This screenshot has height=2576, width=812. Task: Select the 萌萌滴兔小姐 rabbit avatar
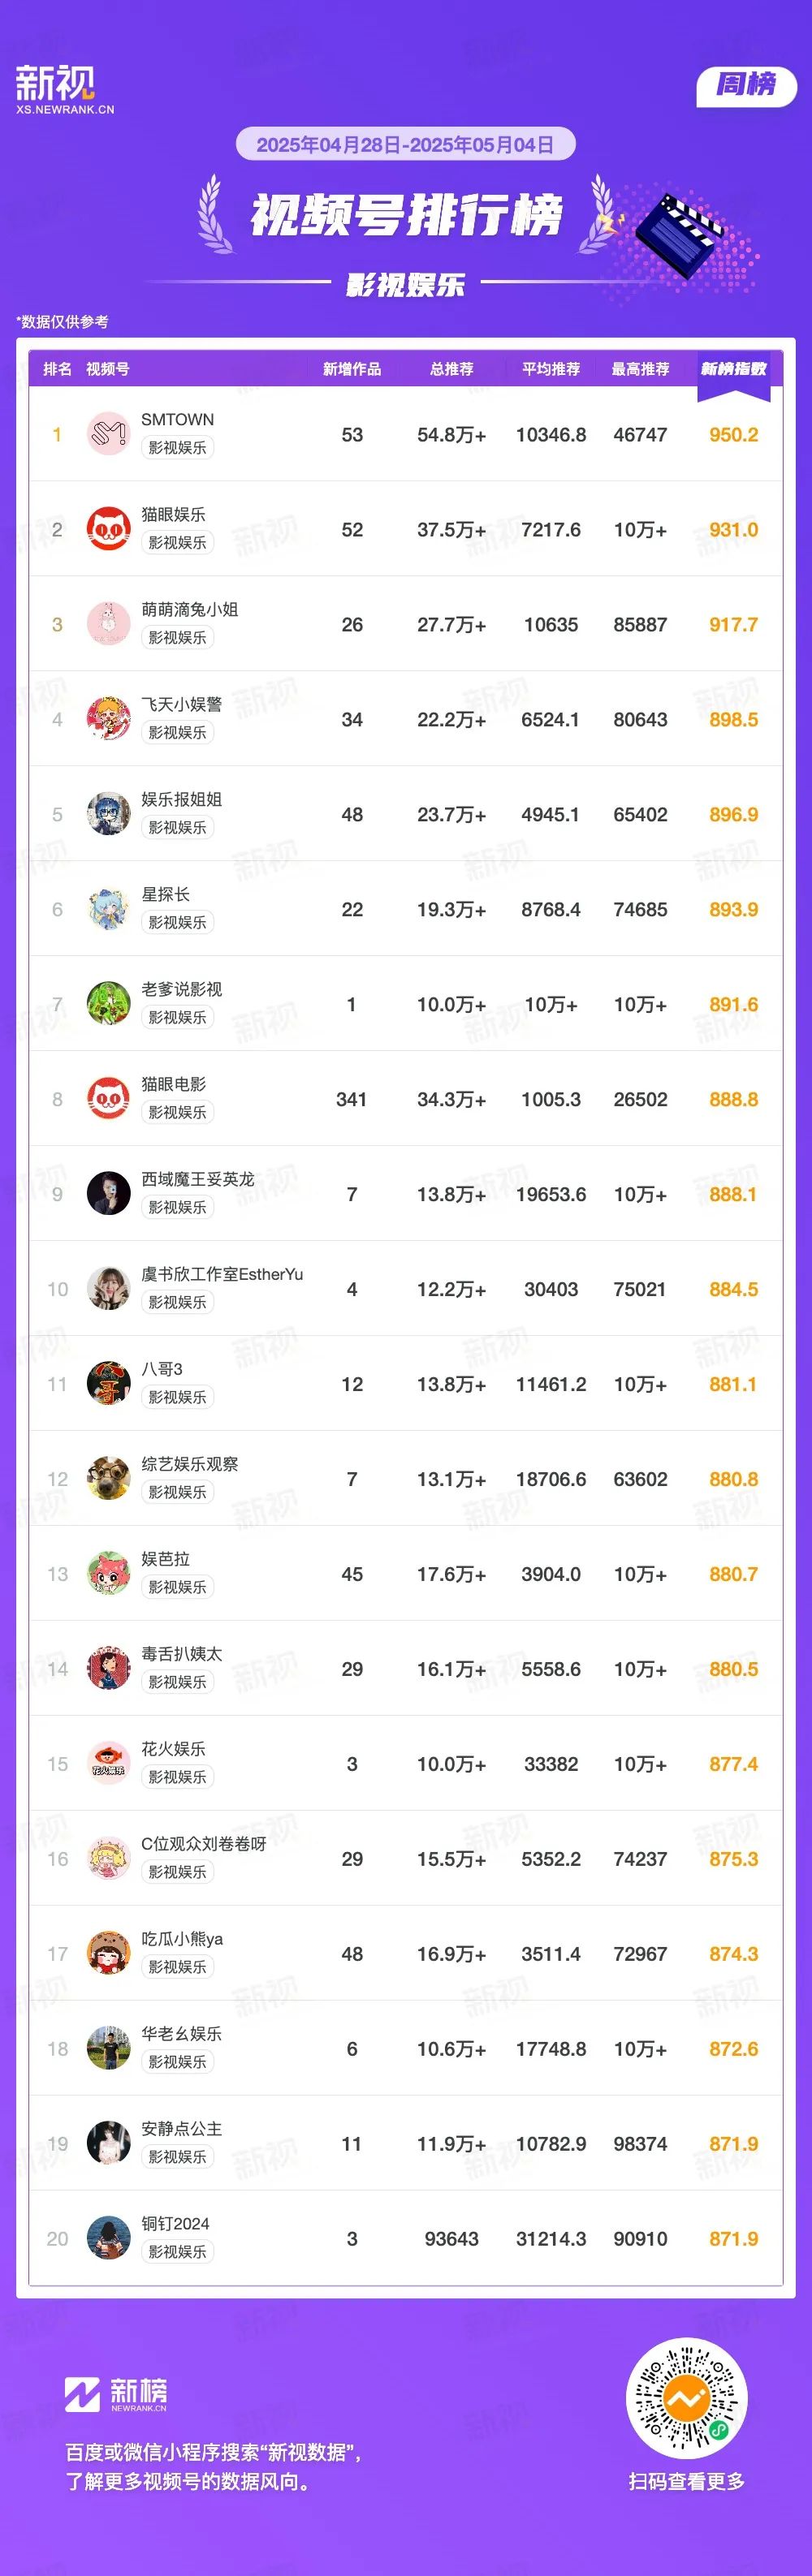point(108,624)
